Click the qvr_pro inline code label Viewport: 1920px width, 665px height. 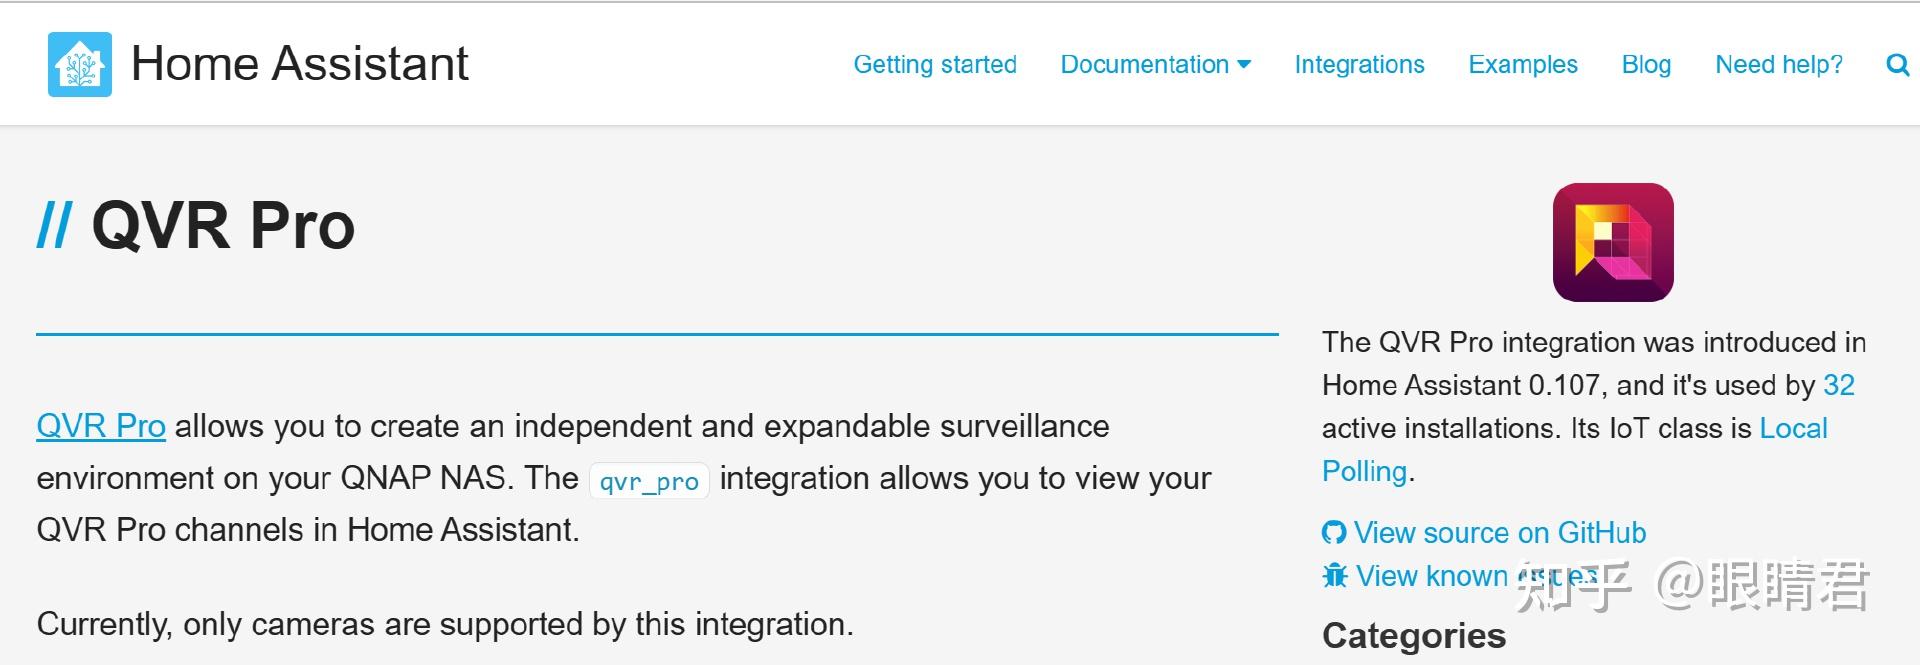(649, 481)
